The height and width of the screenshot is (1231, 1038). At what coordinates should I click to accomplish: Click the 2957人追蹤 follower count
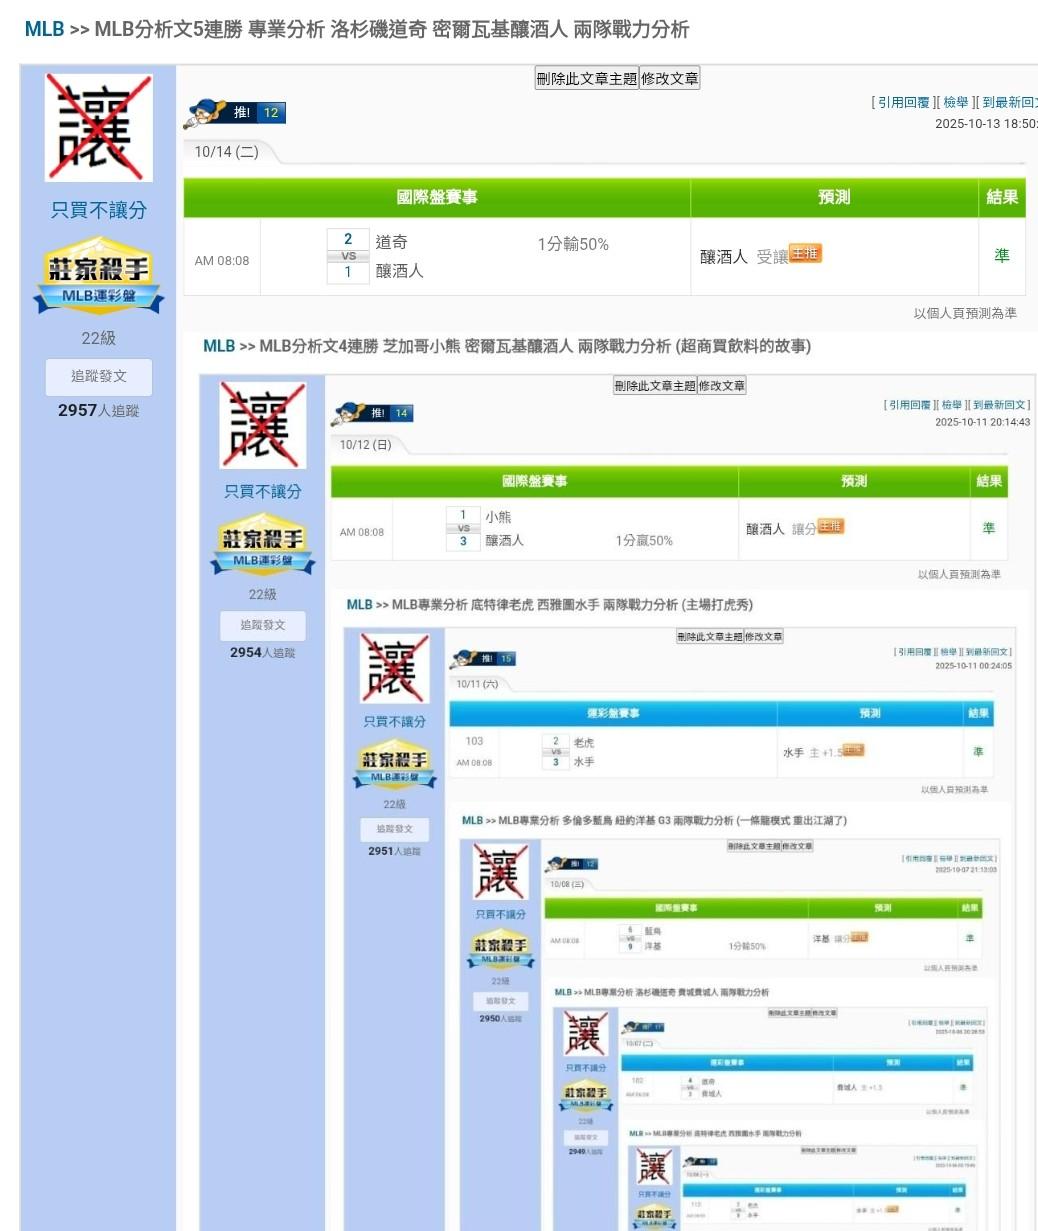pos(99,410)
